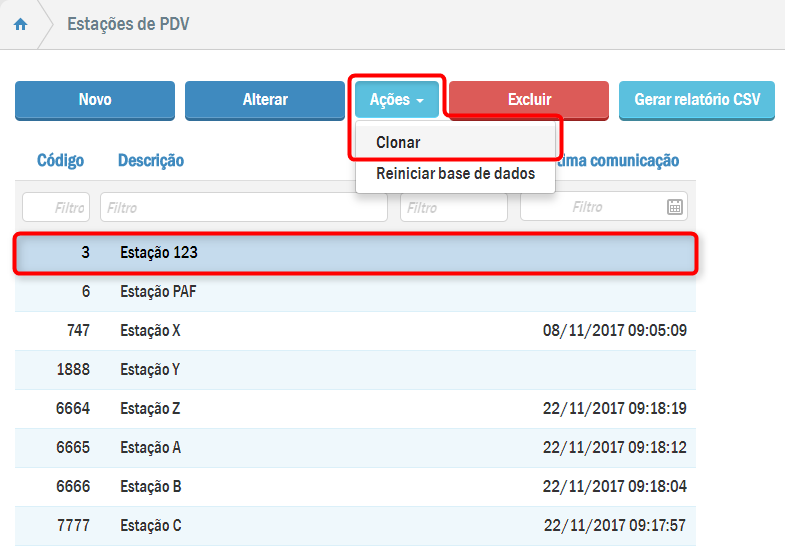Expand the Ações dropdown
785x546 pixels.
tap(397, 100)
